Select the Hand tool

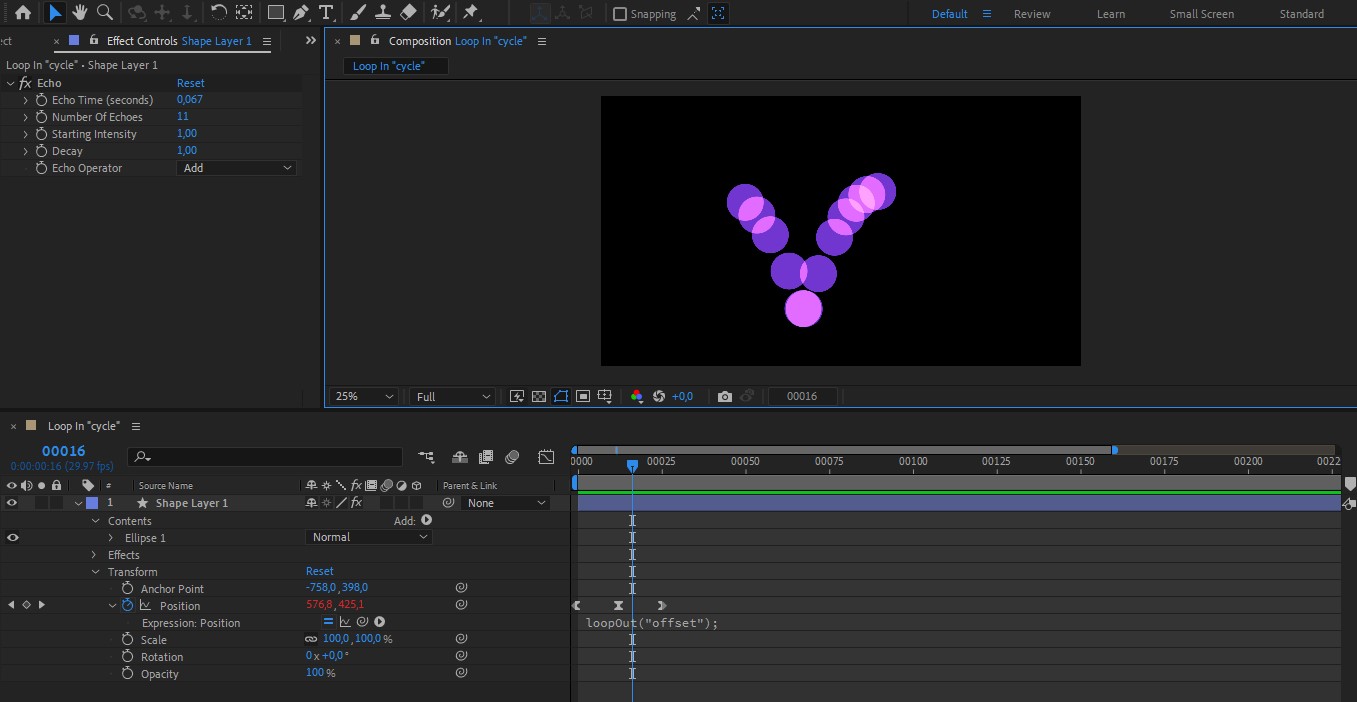79,13
